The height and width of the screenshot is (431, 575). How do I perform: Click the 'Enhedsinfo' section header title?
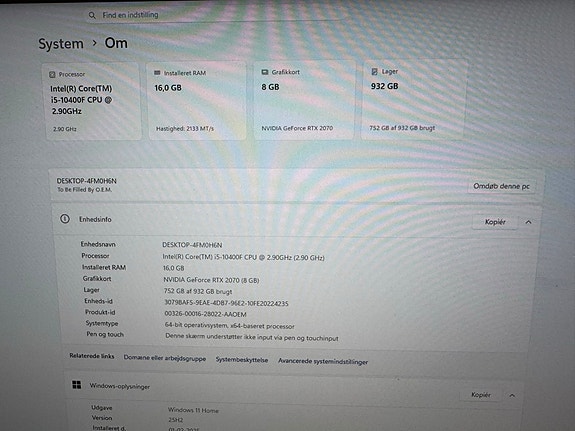(95, 219)
